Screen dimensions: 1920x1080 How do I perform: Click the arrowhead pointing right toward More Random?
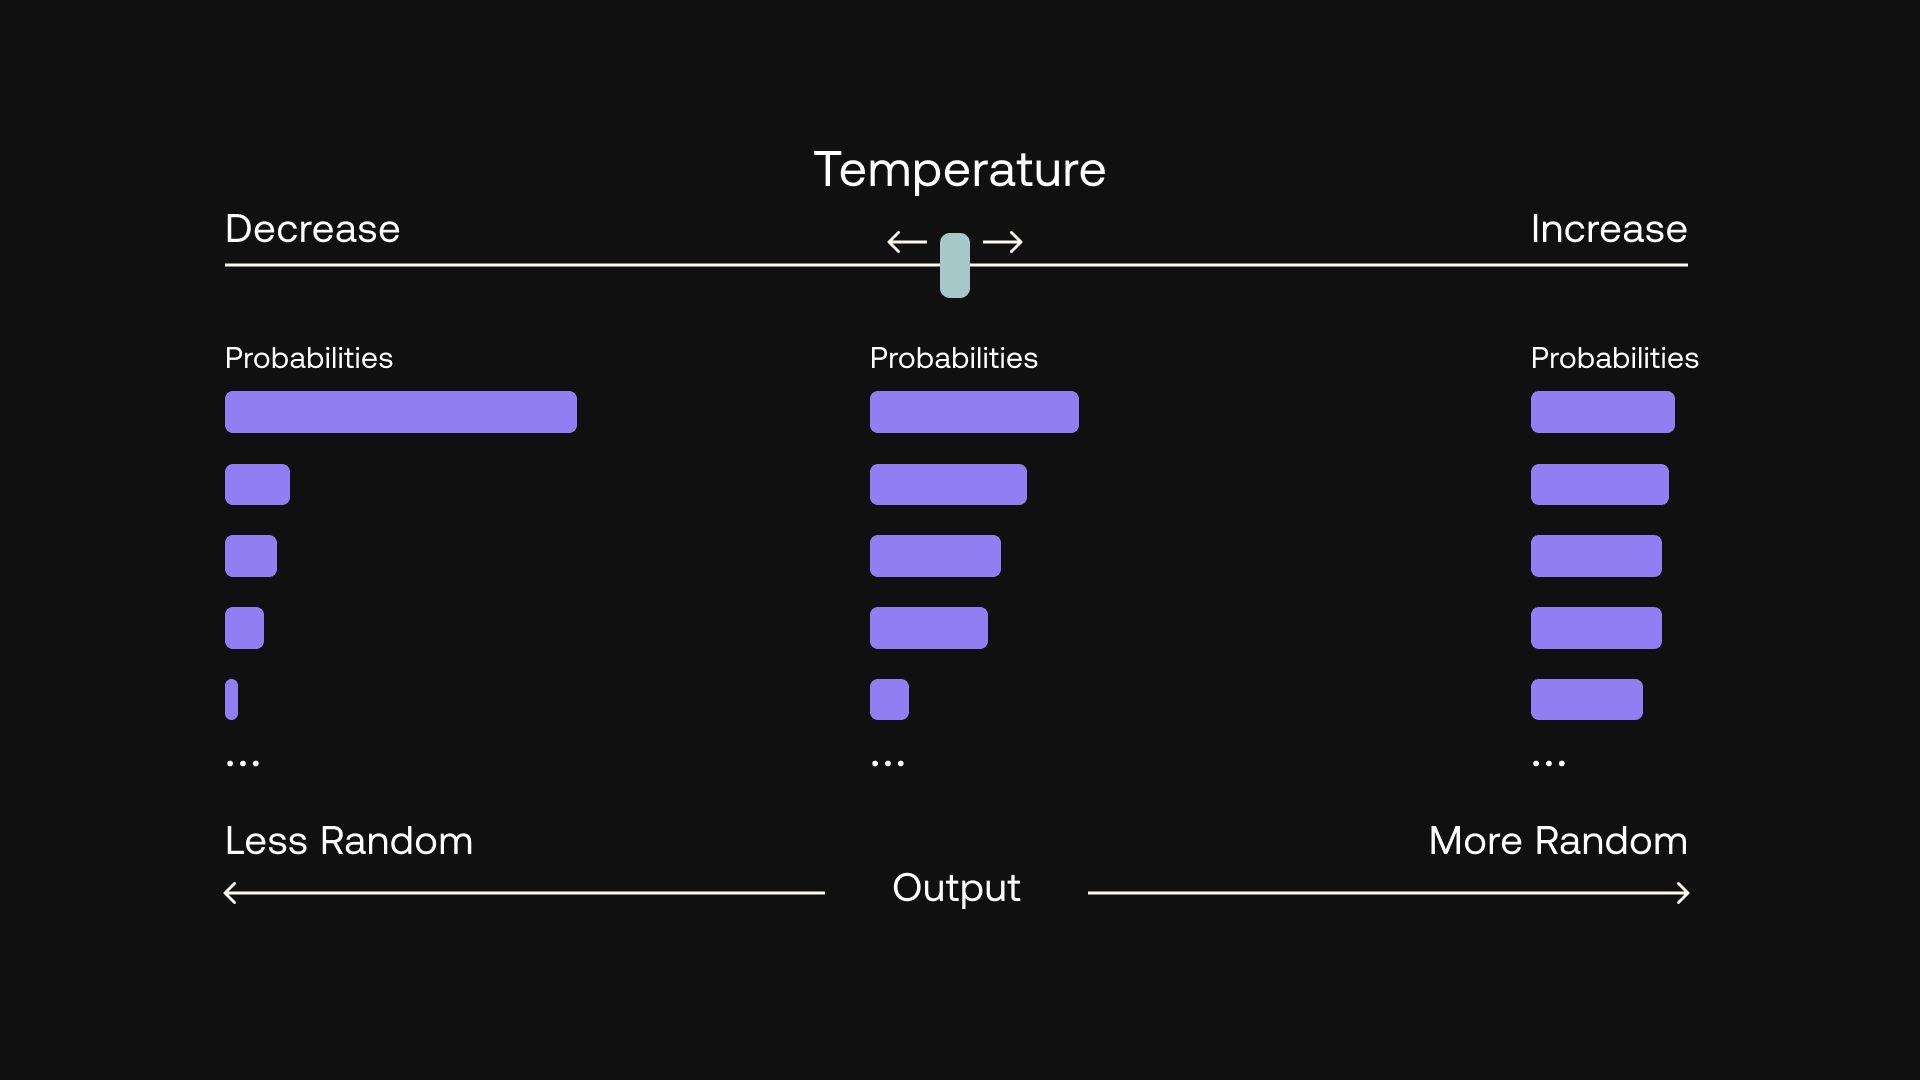[1682, 893]
